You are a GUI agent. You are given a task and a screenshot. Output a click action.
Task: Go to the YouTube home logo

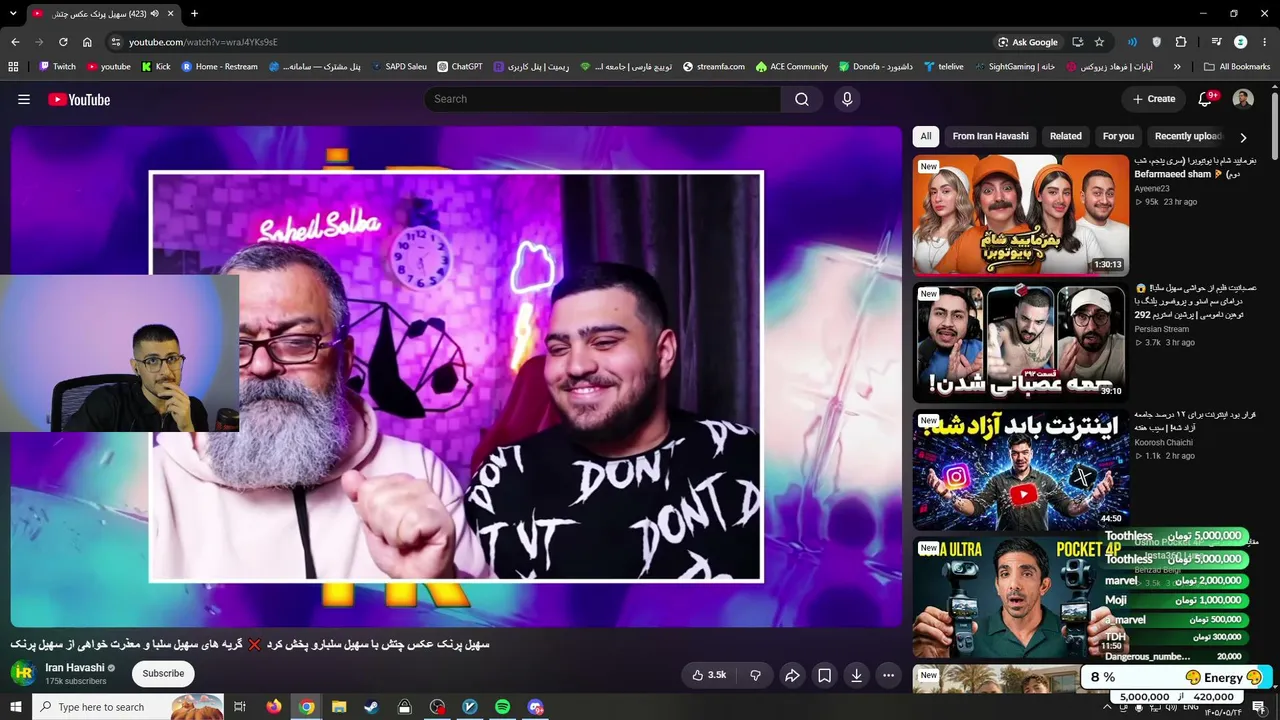click(79, 99)
